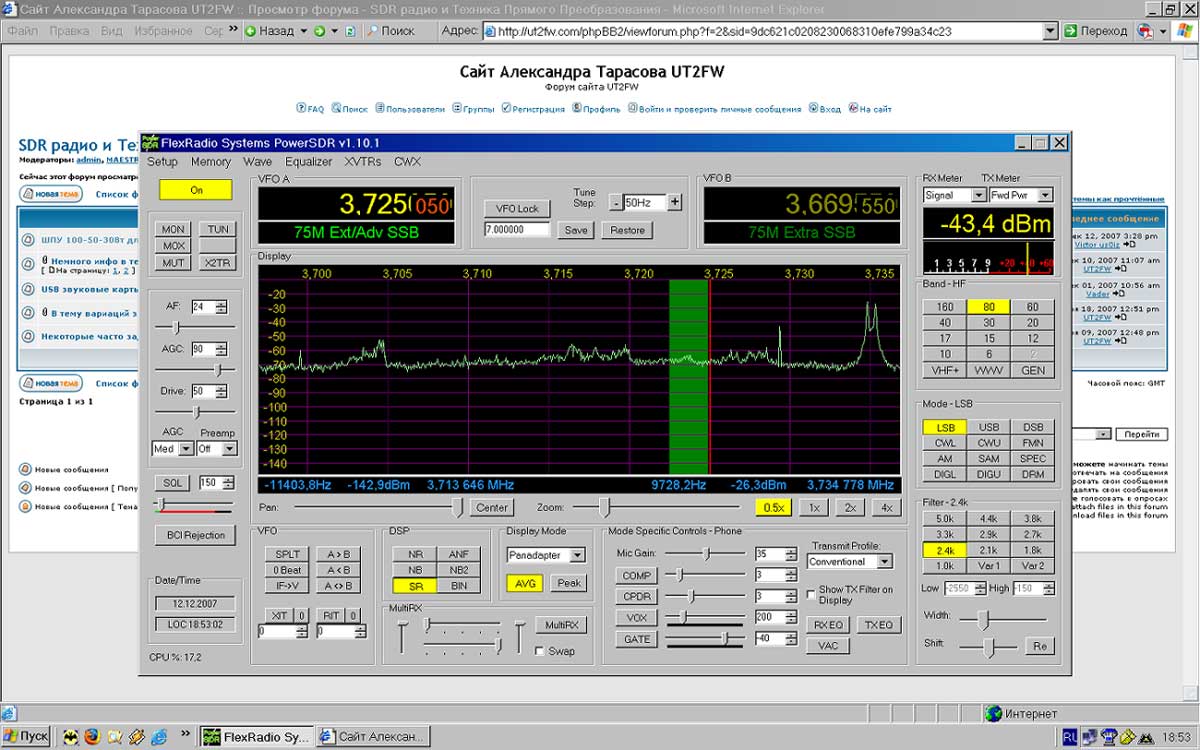This screenshot has width=1200, height=750.
Task: Check Show TX Filter on Display
Action: (x=810, y=592)
